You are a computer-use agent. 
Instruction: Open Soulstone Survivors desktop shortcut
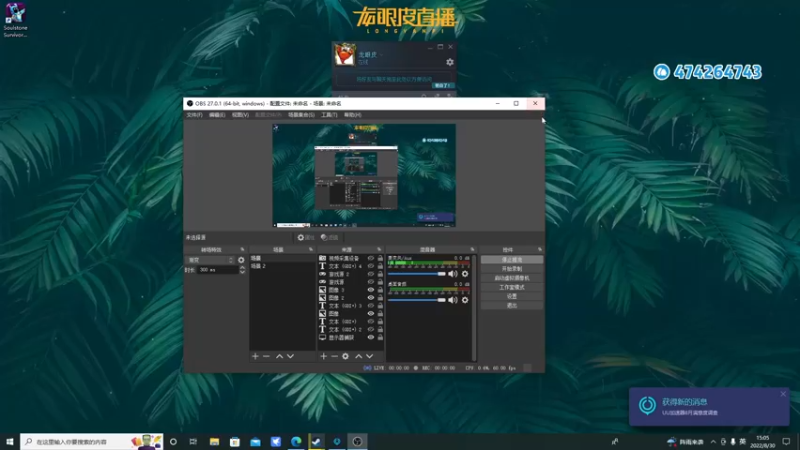click(x=15, y=19)
